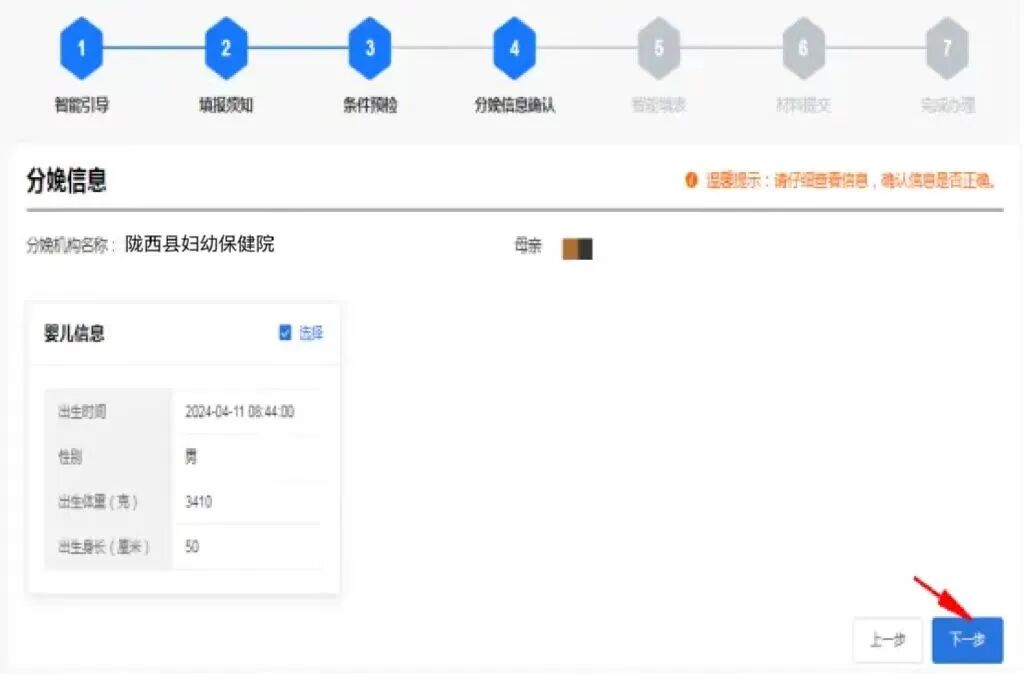Click the 出生体重 value 3410
This screenshot has height=674, width=1024.
pos(197,502)
